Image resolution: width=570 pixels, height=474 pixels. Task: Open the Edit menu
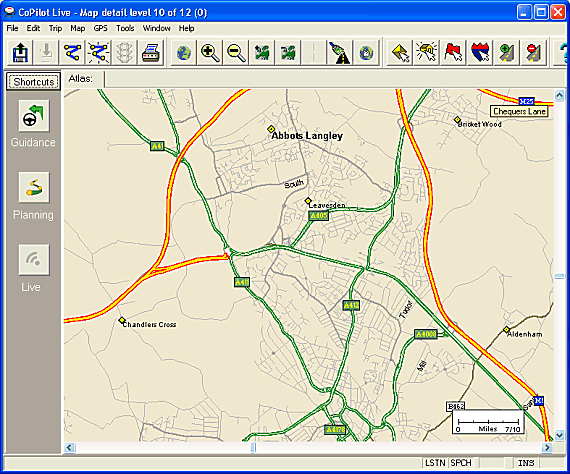[x=33, y=28]
